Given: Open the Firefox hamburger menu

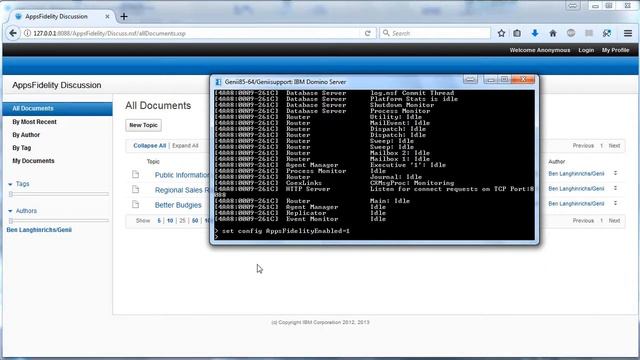Looking at the screenshot, I should pos(628,33).
